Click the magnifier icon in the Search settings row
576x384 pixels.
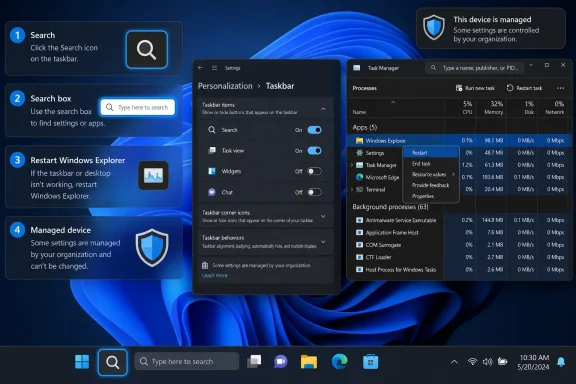point(212,130)
